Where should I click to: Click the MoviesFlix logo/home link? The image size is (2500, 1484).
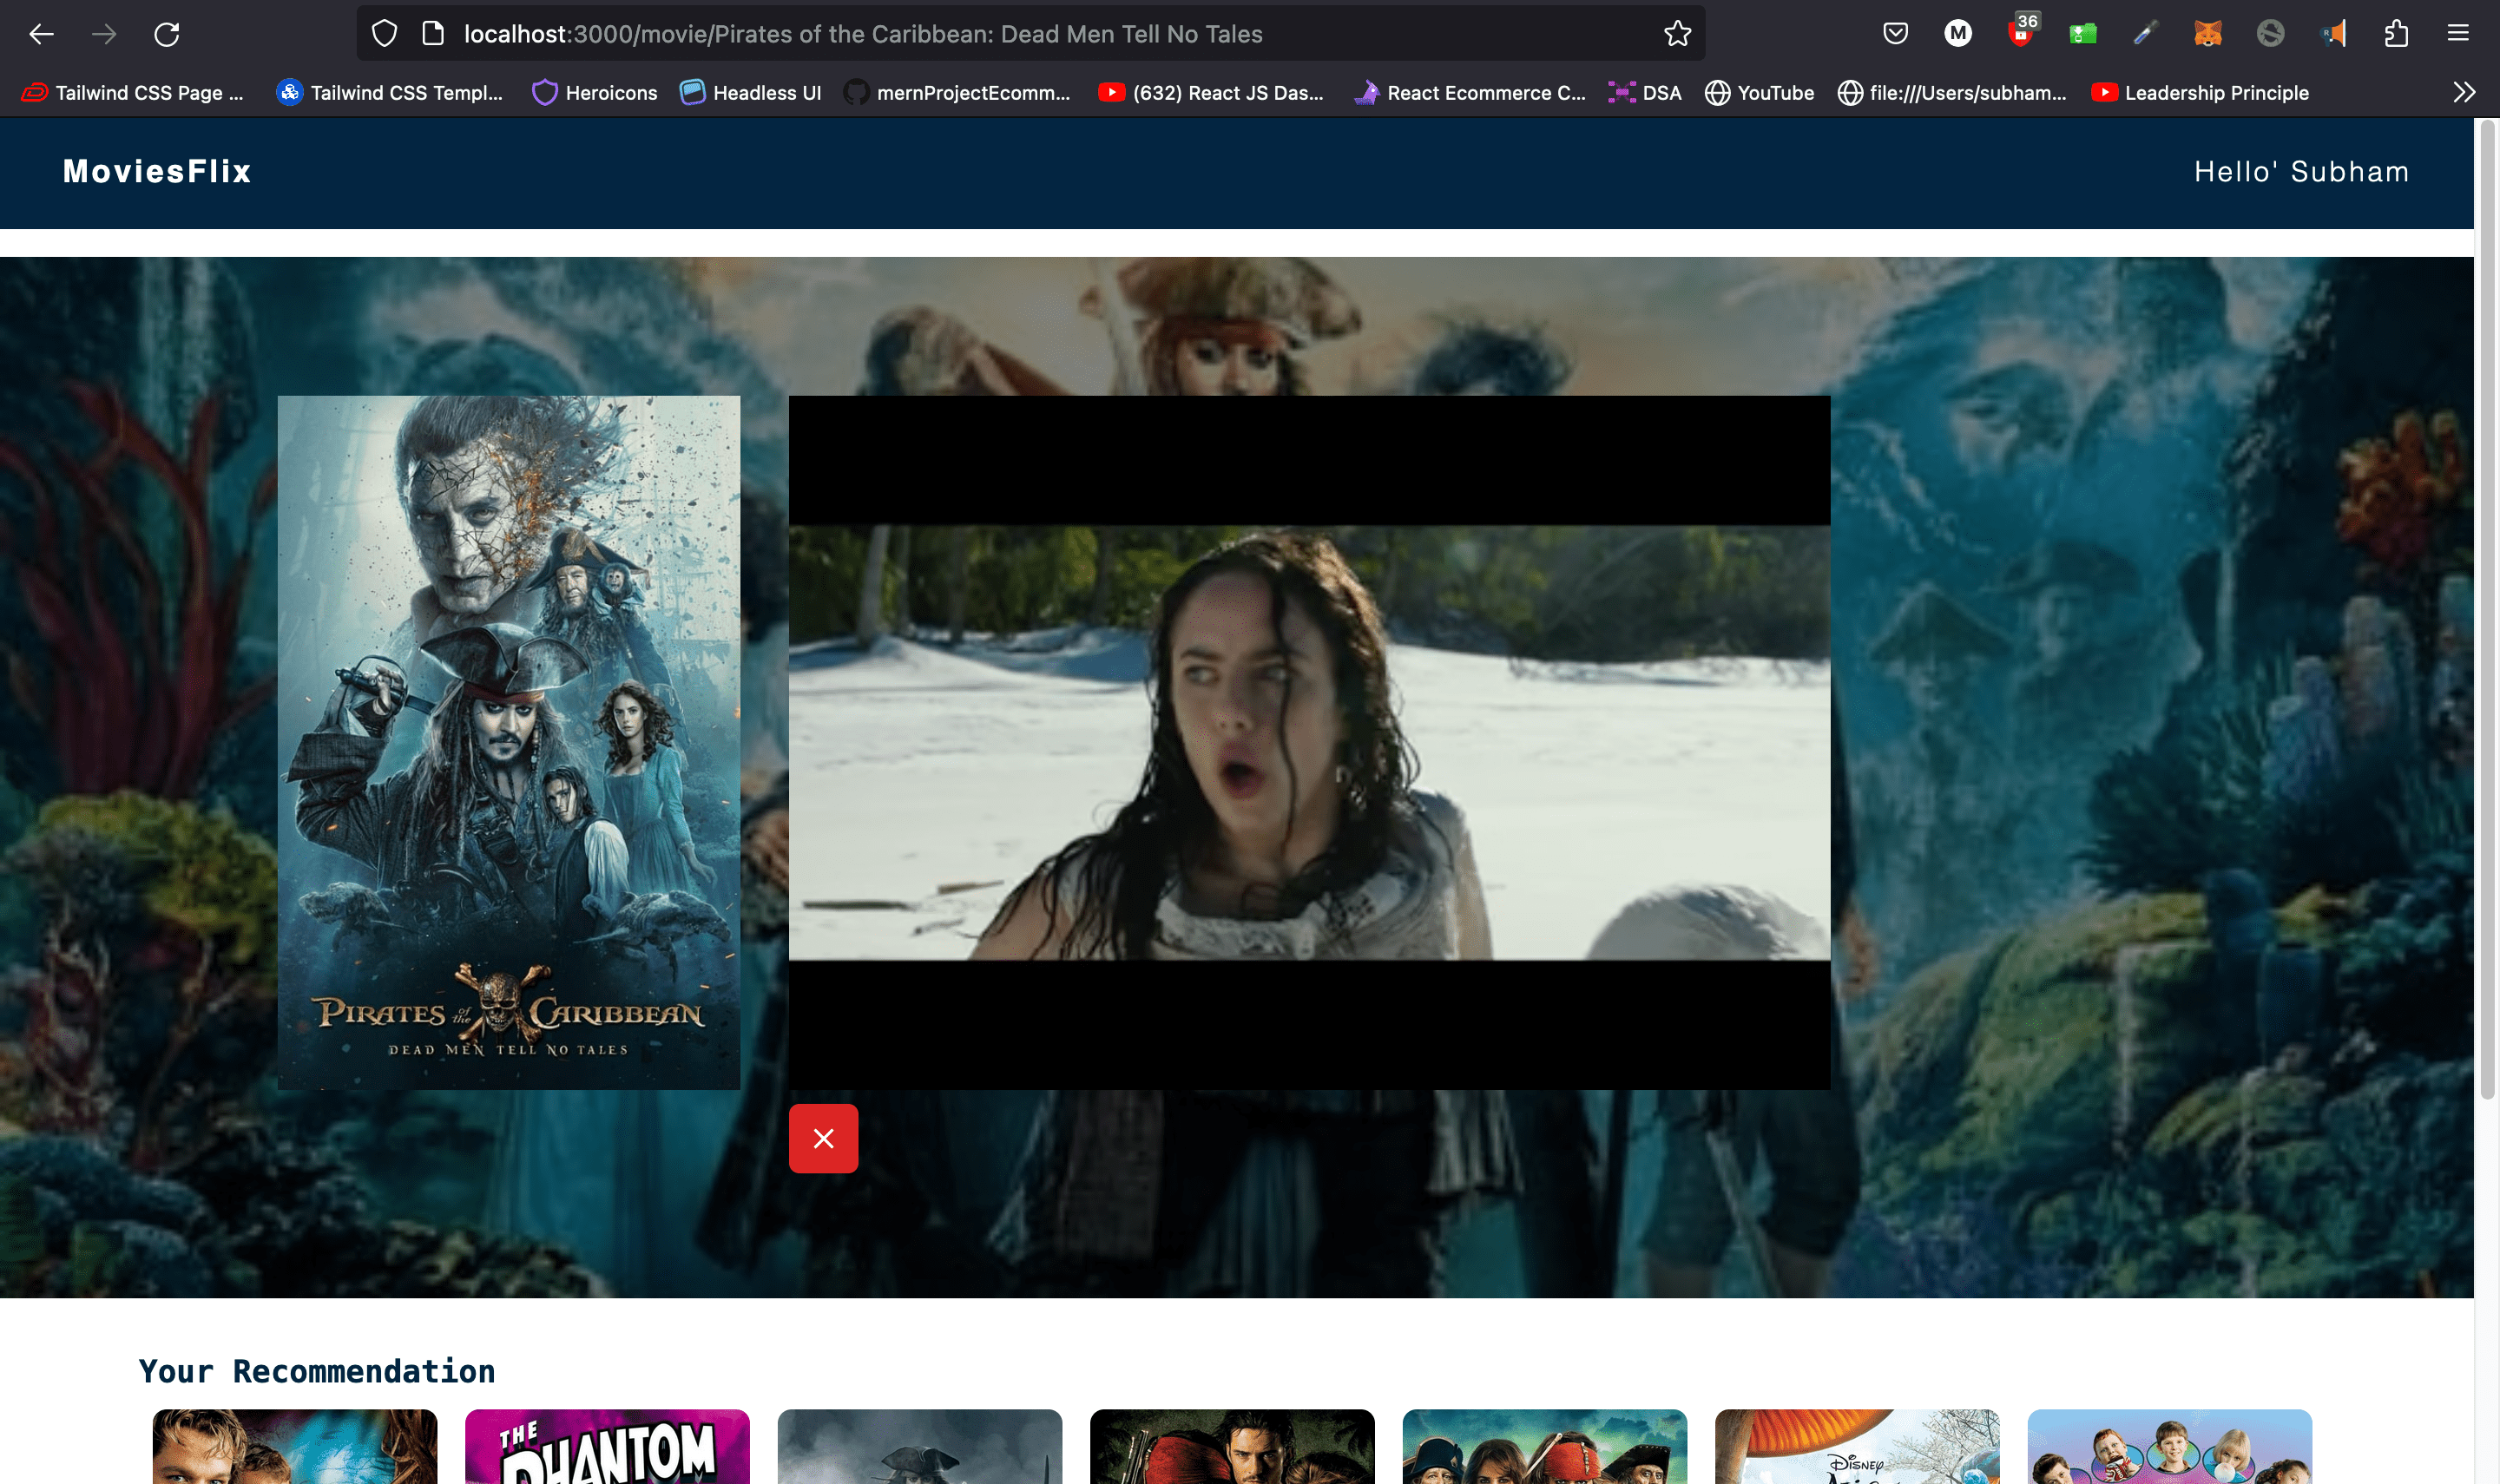coord(155,171)
